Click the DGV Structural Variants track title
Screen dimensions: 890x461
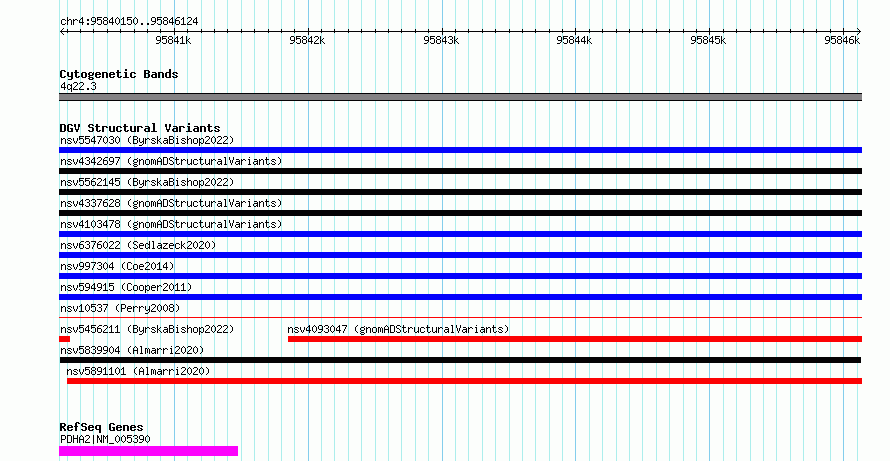pyautogui.click(x=140, y=128)
